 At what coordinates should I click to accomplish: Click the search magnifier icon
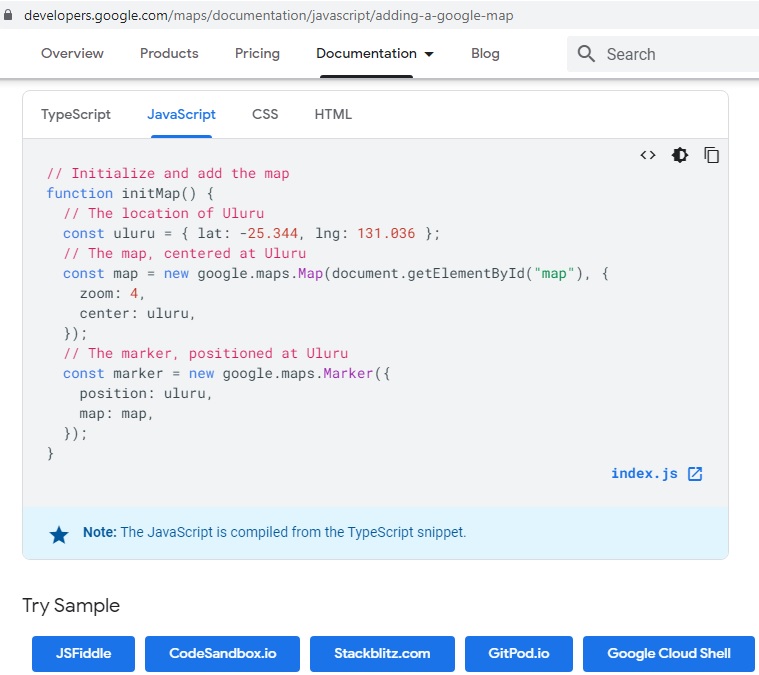[x=587, y=54]
